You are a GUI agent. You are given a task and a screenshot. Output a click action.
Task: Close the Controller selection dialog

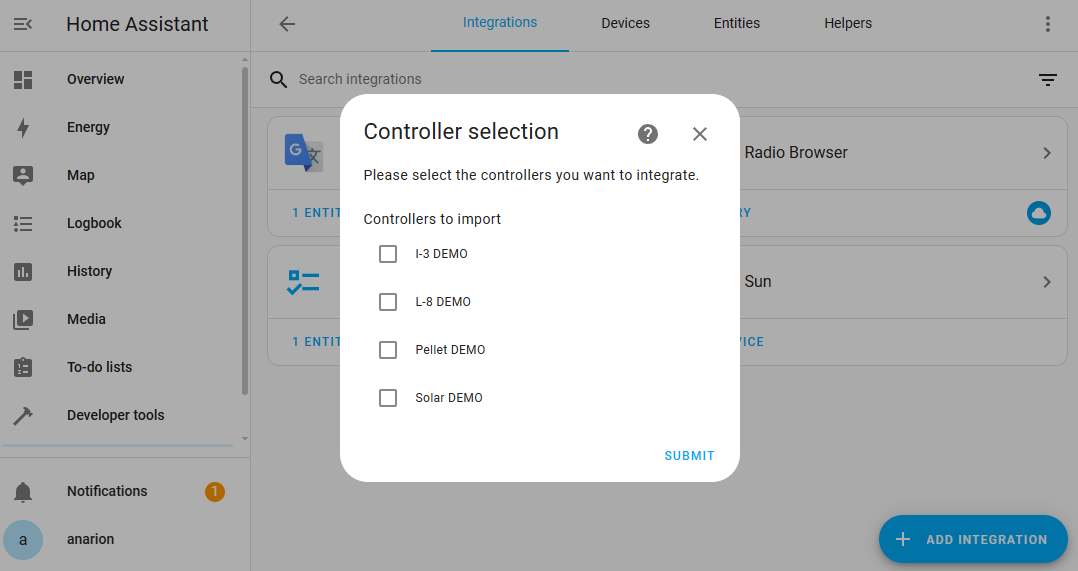pyautogui.click(x=700, y=134)
